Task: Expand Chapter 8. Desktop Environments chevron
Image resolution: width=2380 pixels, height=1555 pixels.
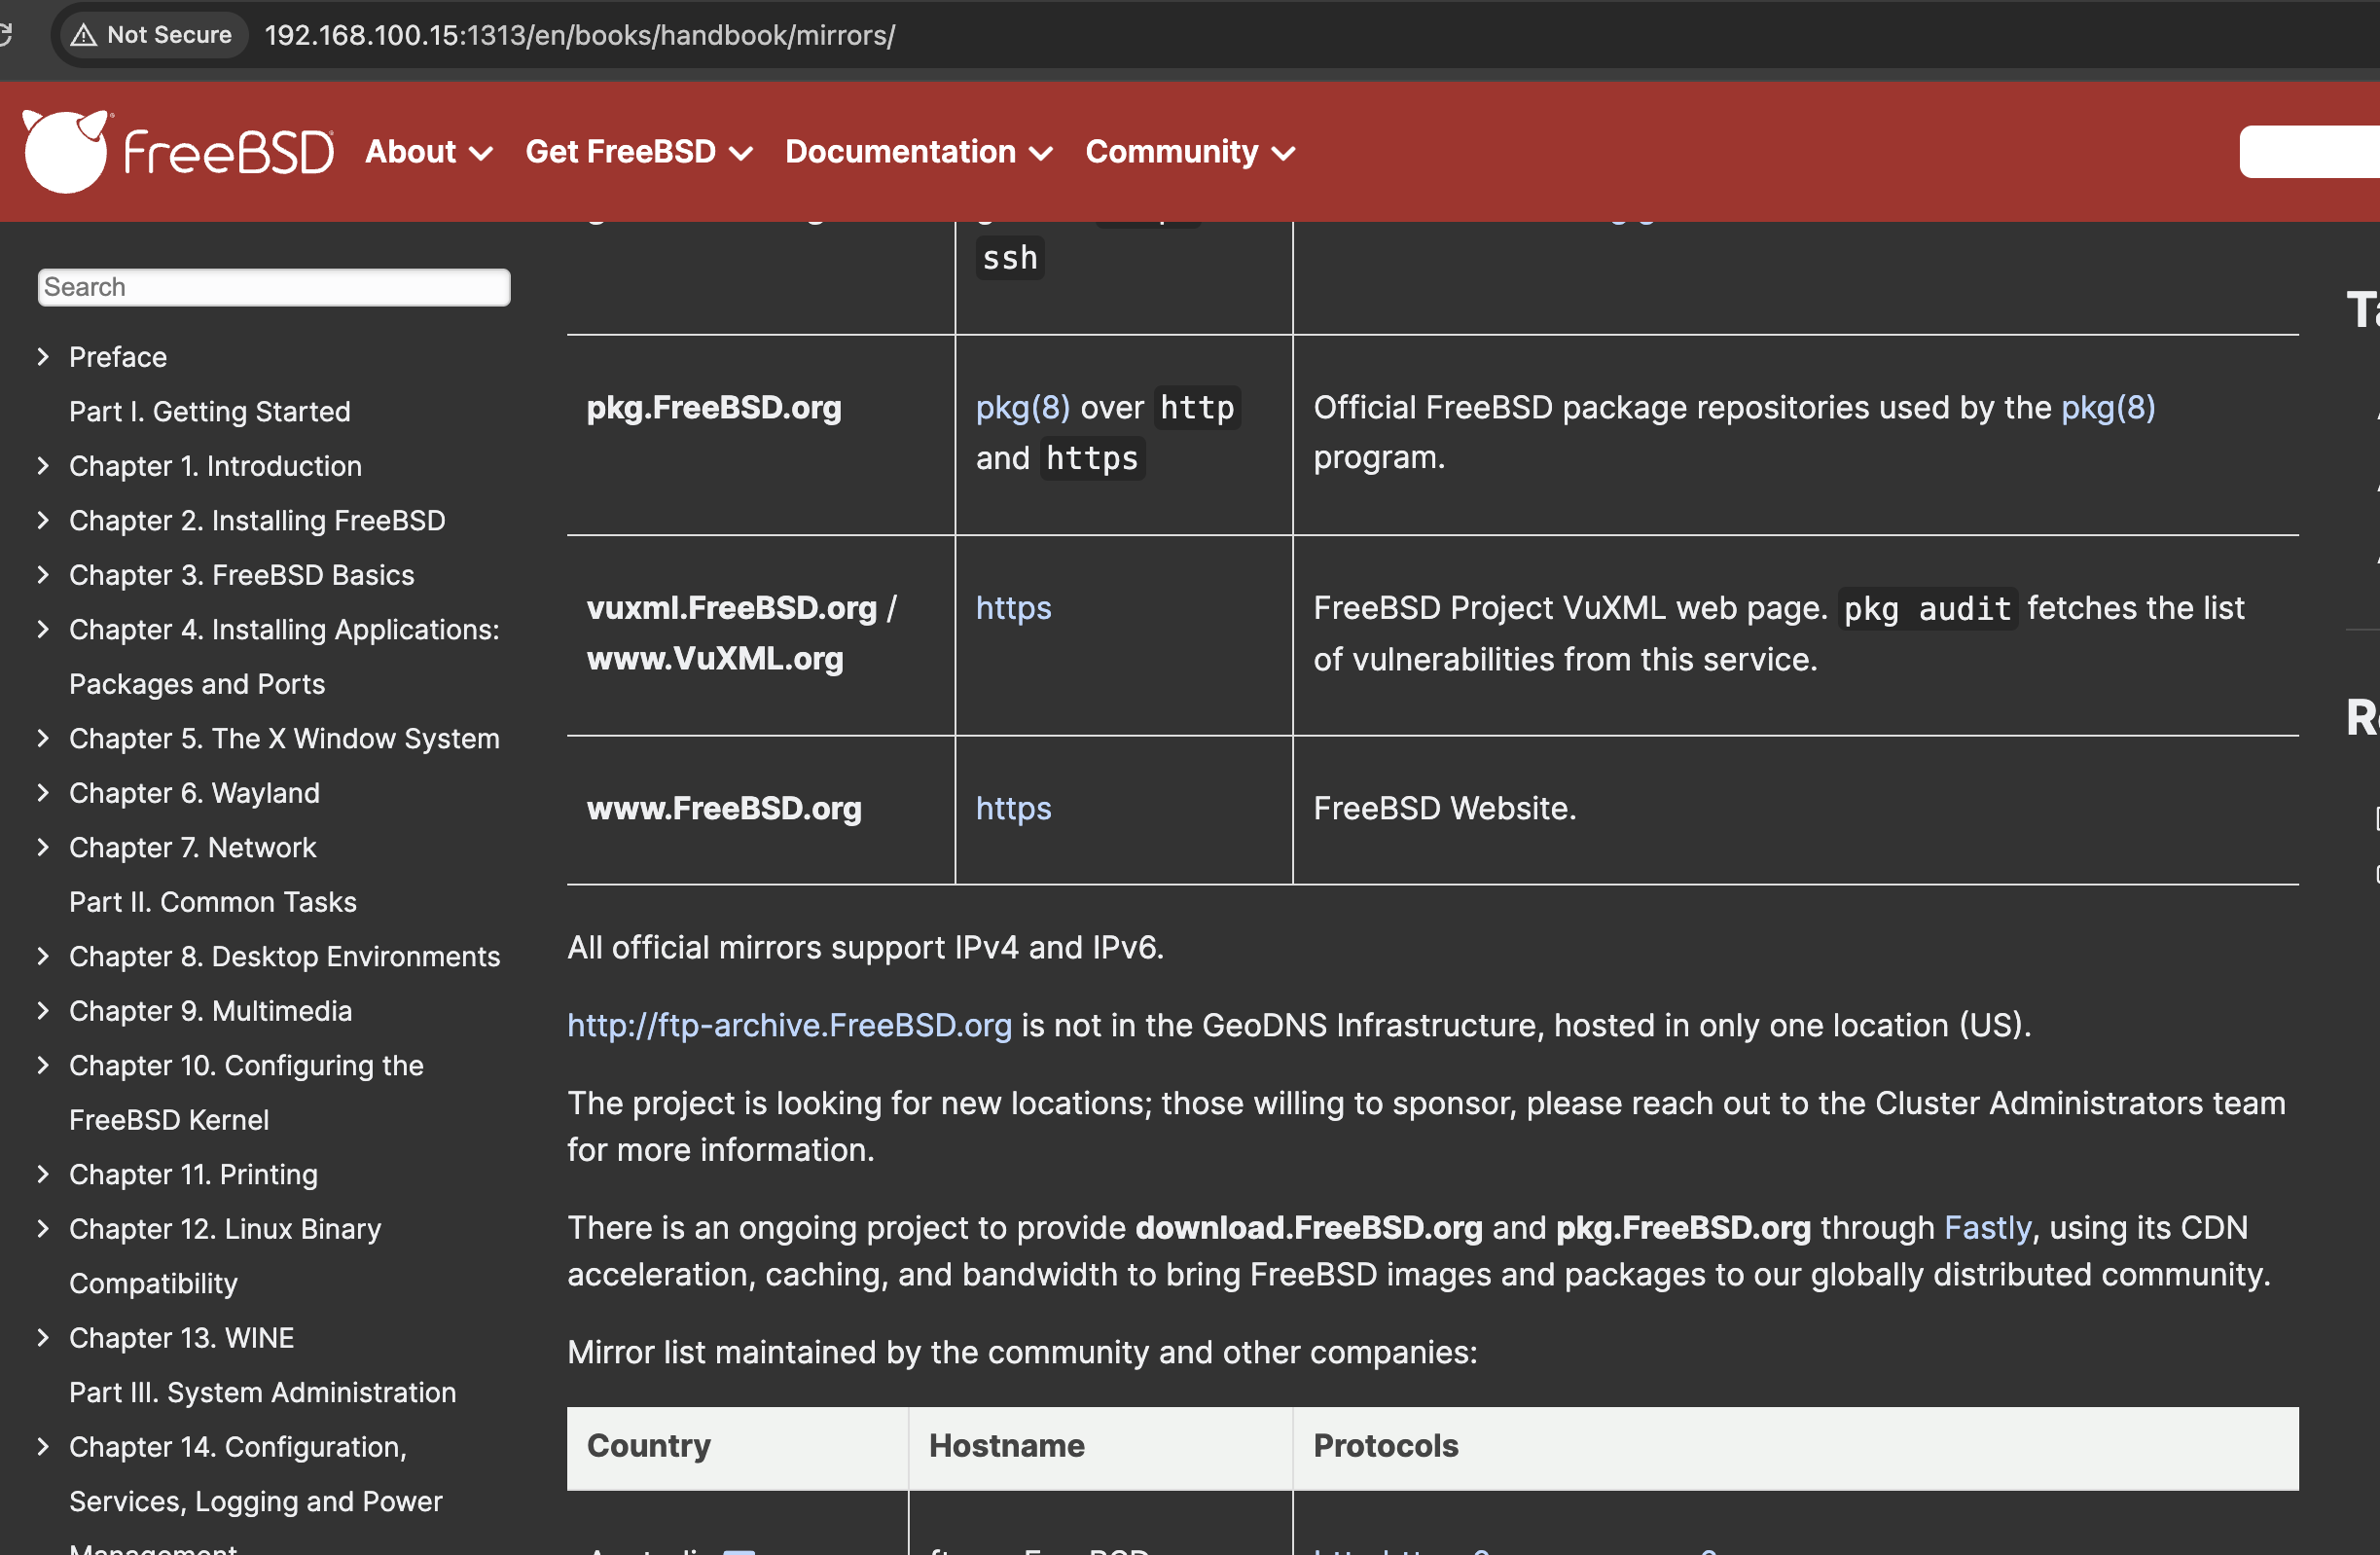Action: point(43,956)
